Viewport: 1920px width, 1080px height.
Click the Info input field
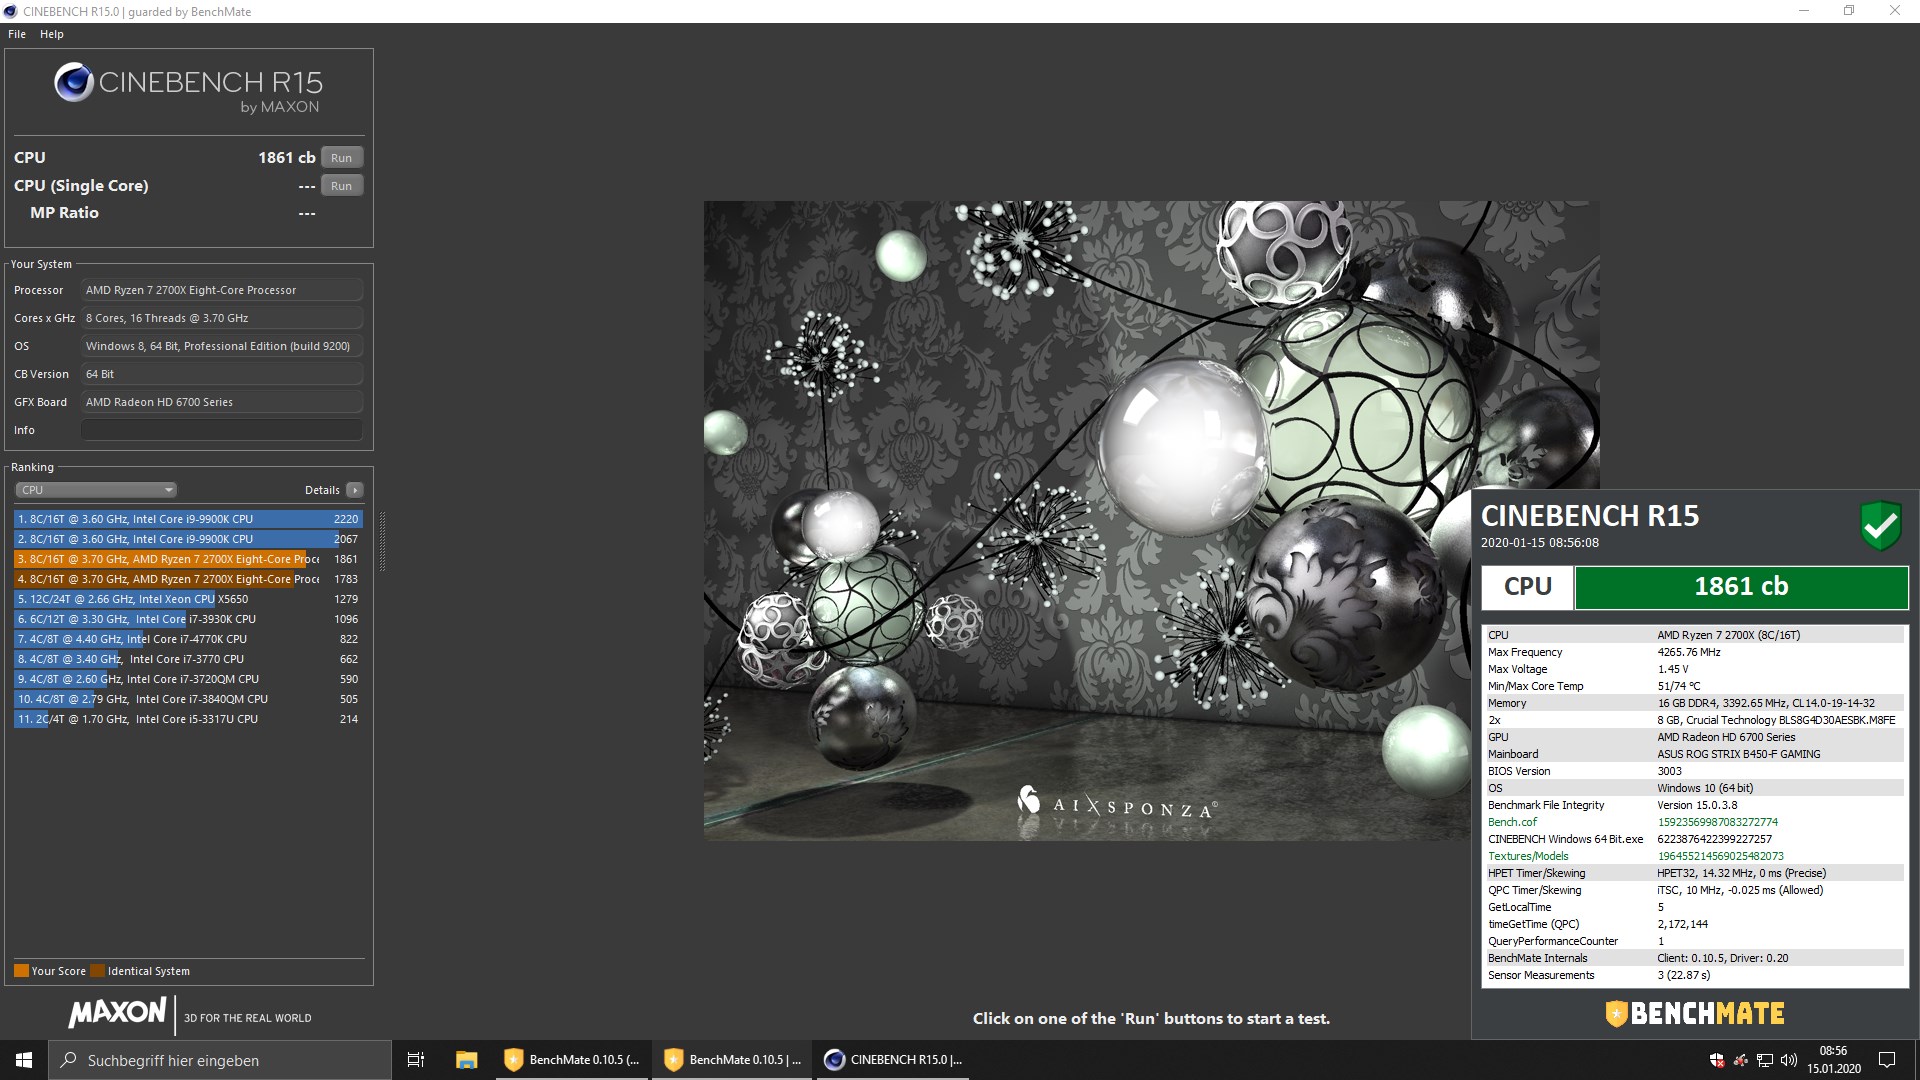click(222, 430)
